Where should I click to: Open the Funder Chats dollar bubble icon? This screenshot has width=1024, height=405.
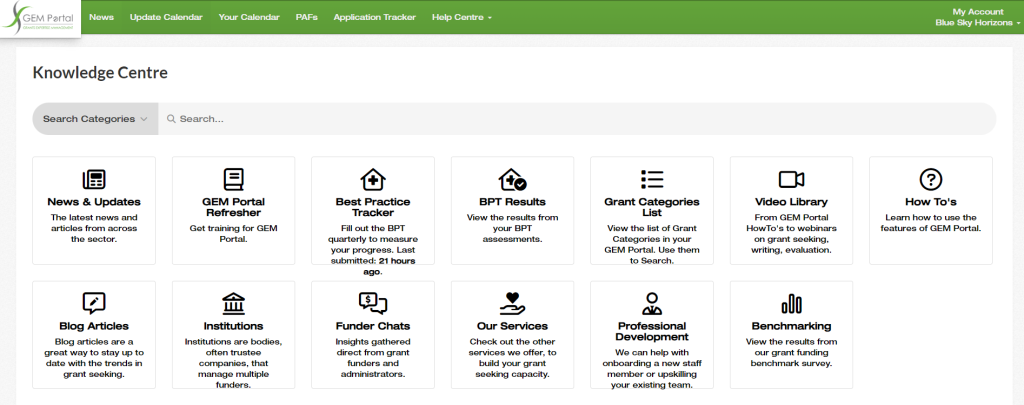point(373,303)
